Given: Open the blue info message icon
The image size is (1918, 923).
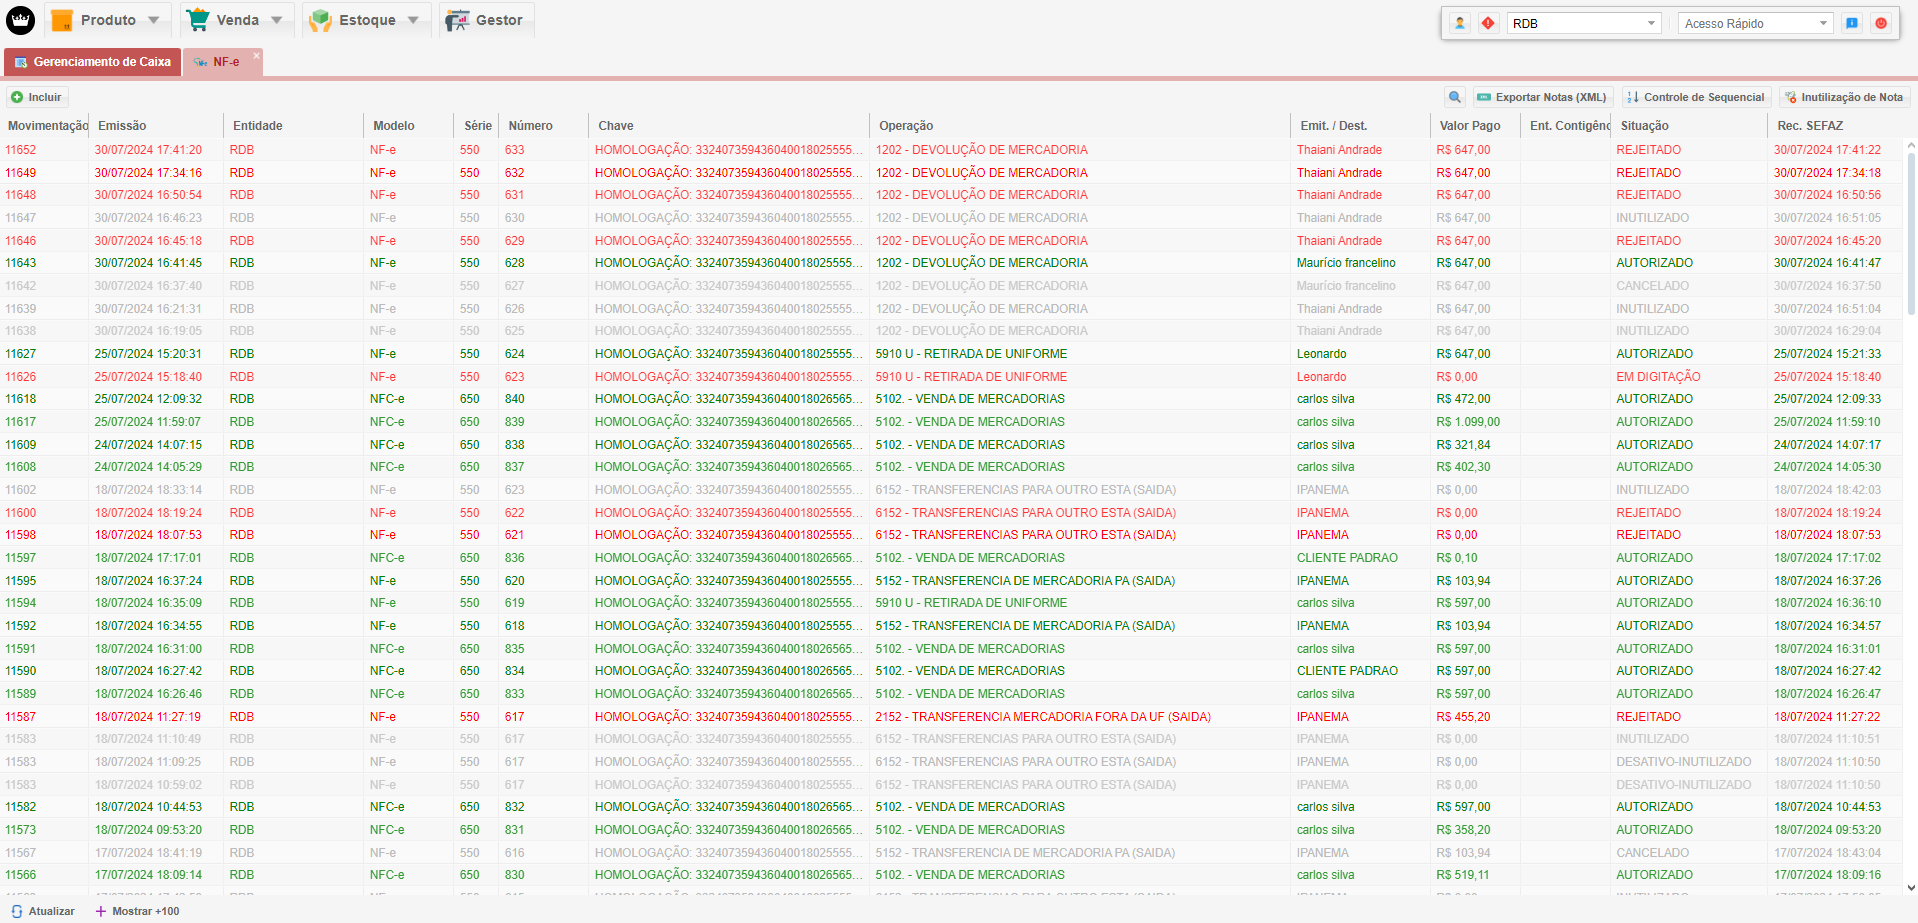Looking at the screenshot, I should [x=1852, y=23].
